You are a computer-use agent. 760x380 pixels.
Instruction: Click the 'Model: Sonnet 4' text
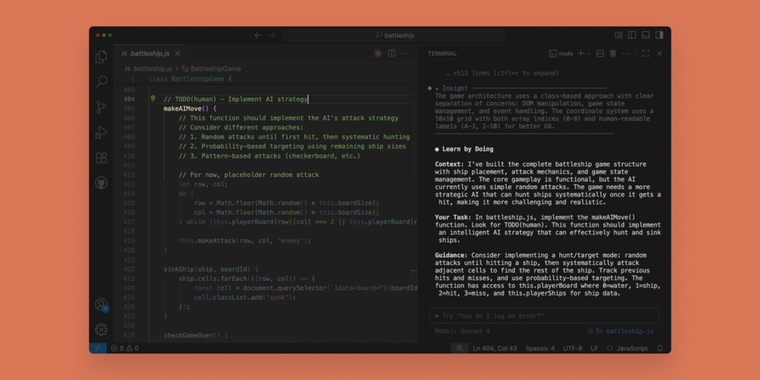pyautogui.click(x=462, y=332)
